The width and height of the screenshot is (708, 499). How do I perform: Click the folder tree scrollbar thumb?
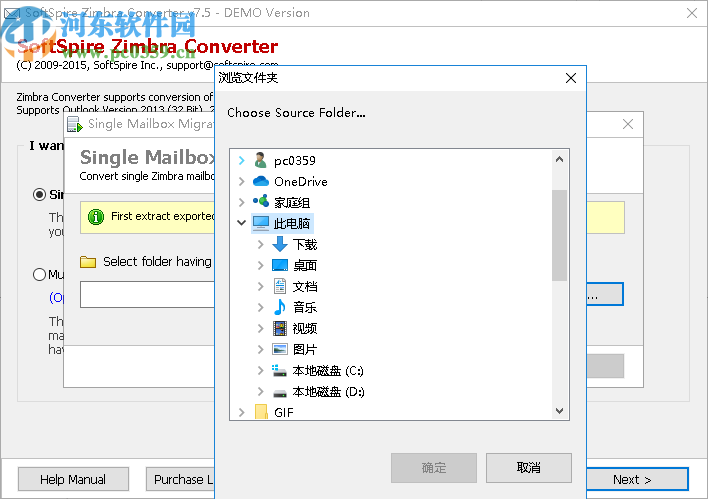[559, 235]
